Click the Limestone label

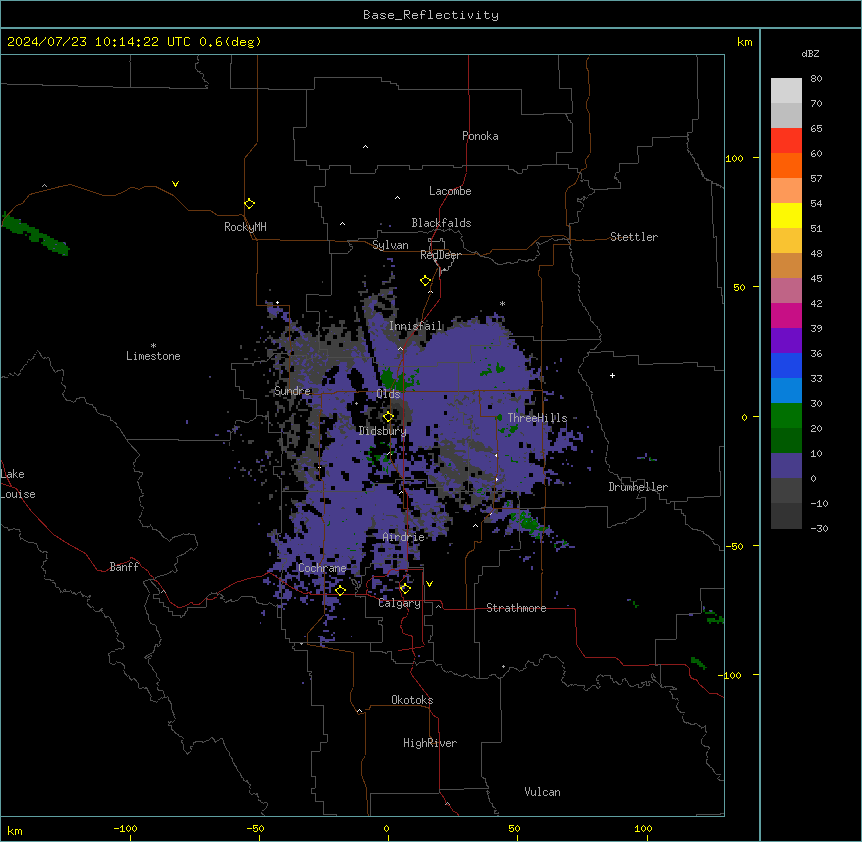pos(153,356)
